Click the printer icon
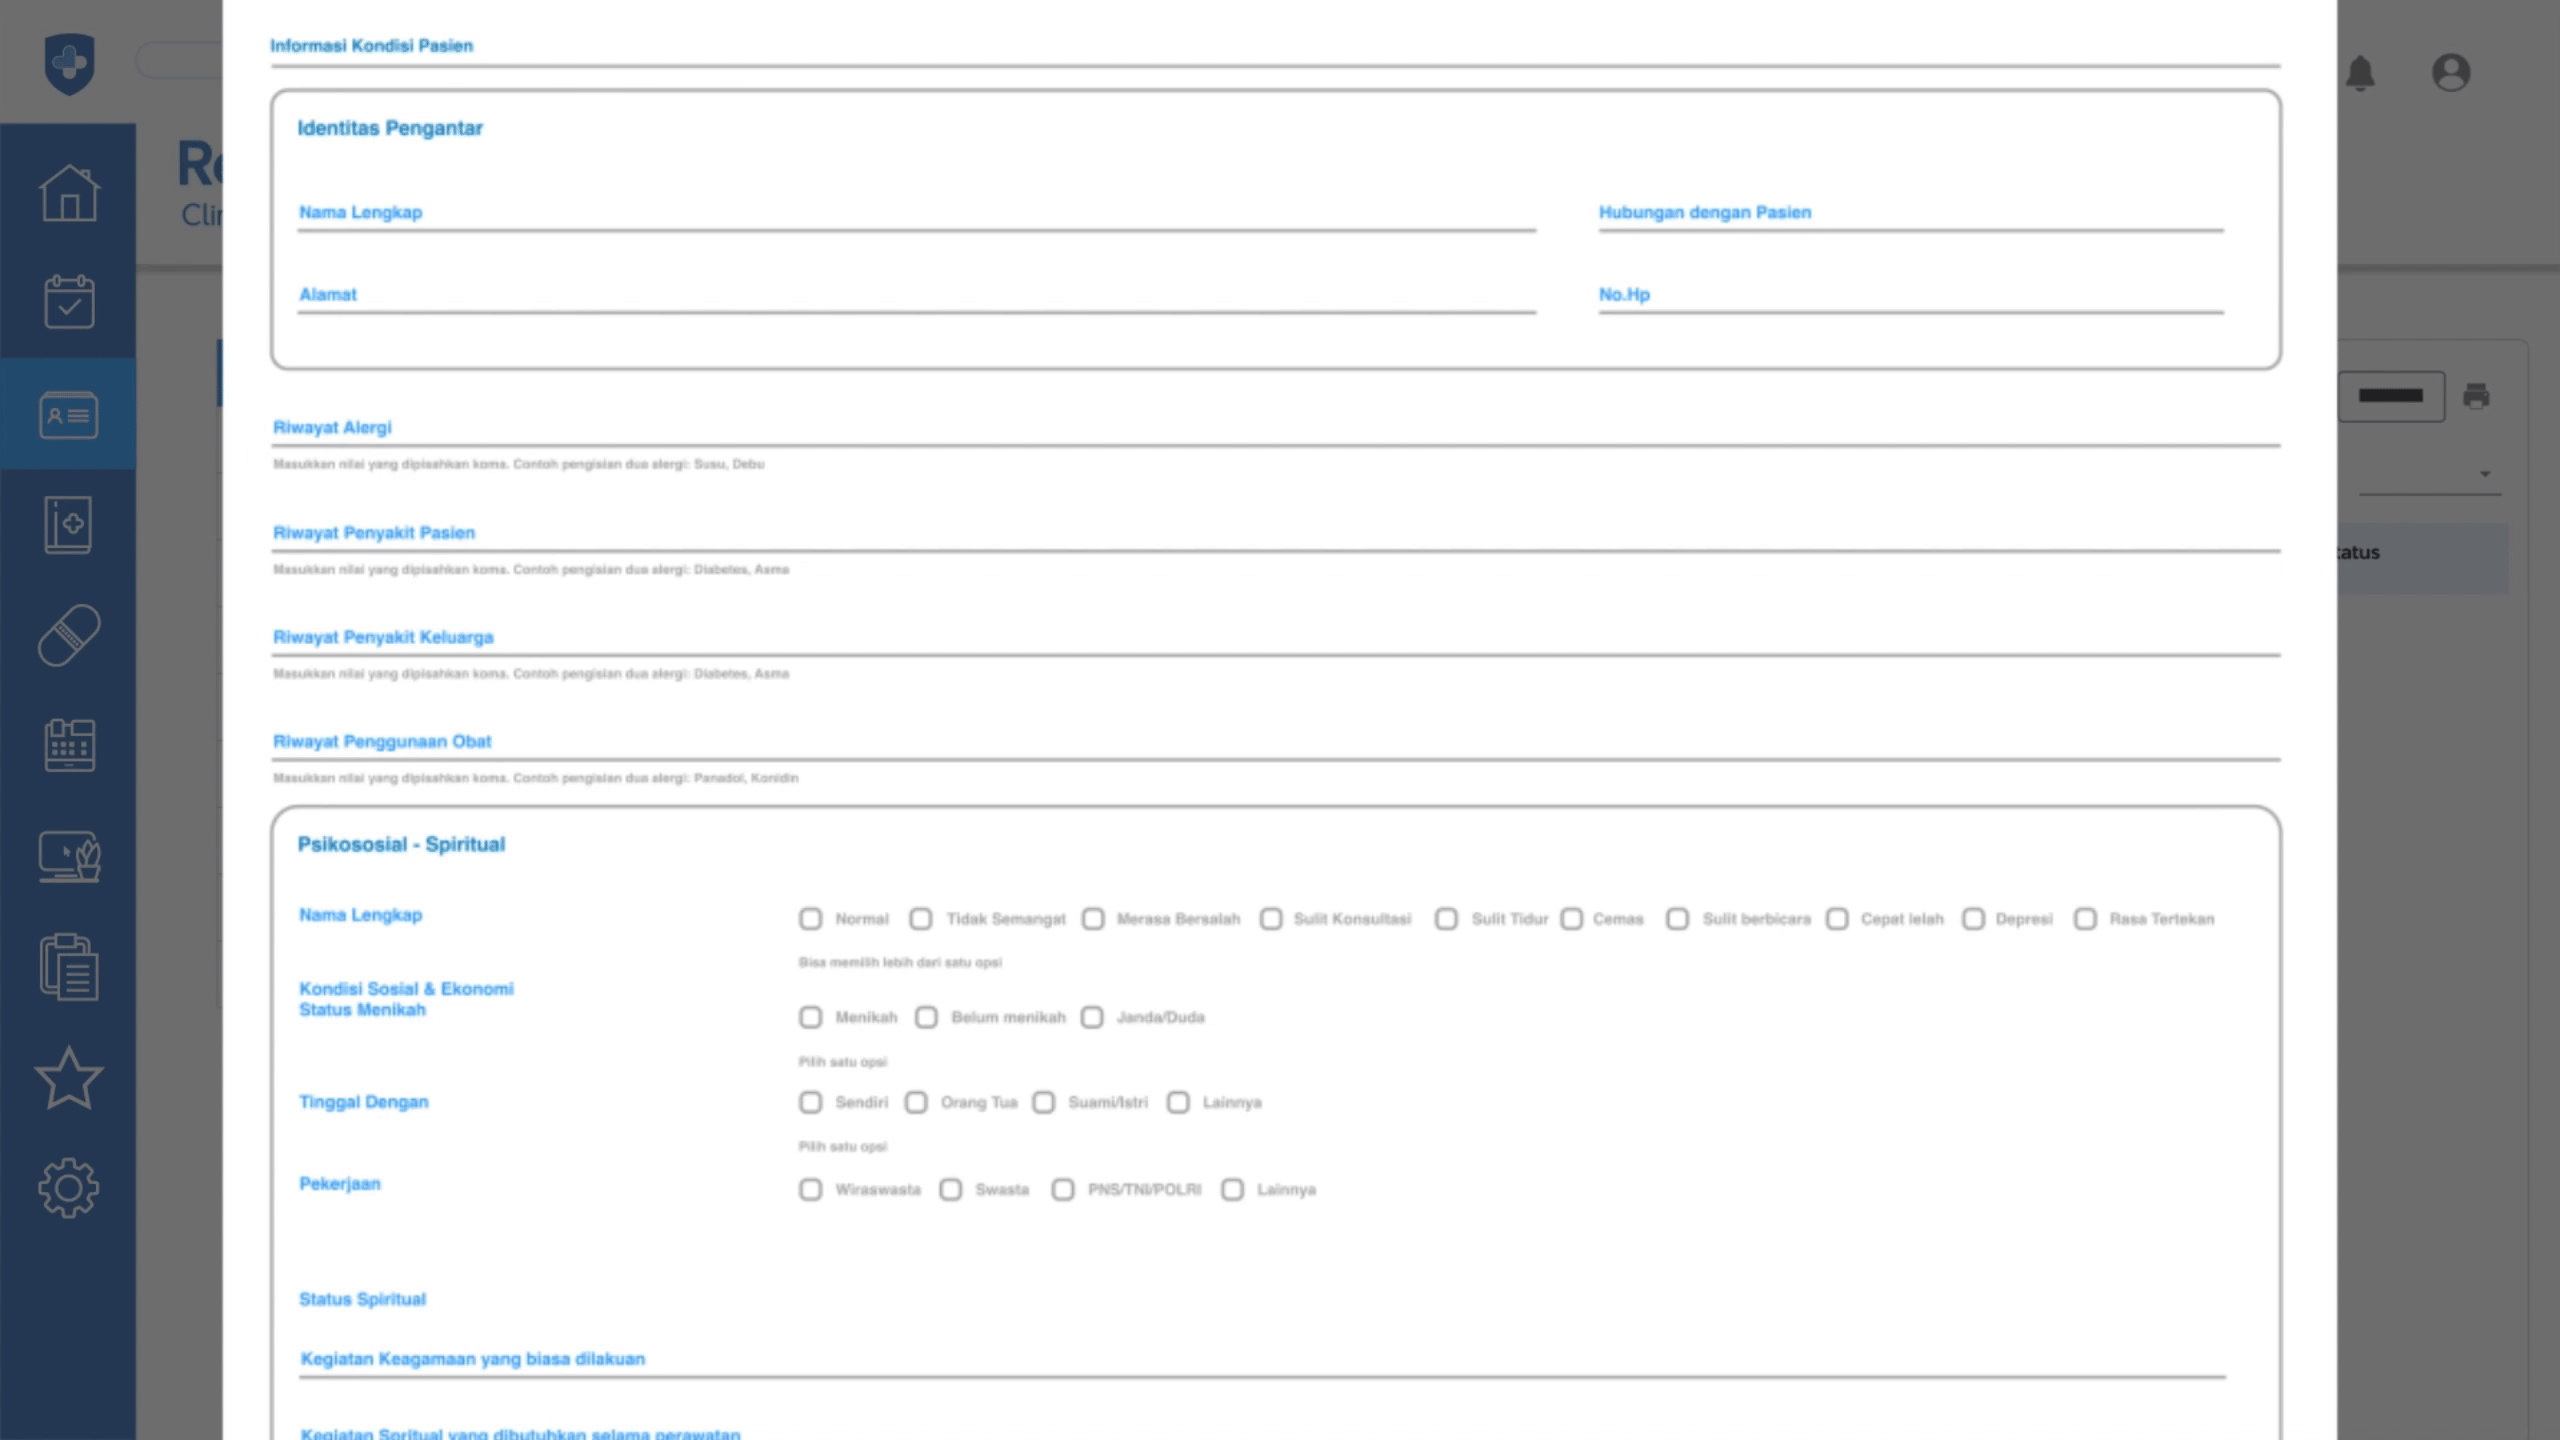 point(2476,396)
